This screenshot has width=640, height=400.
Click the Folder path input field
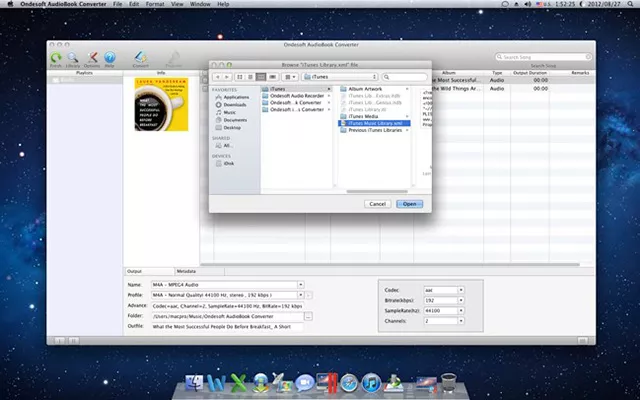coord(227,316)
